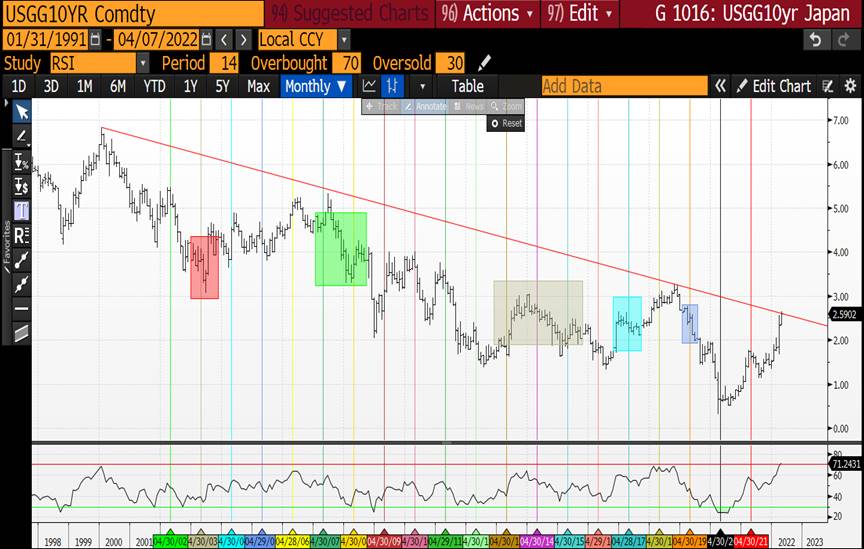The height and width of the screenshot is (549, 864).
Task: Click the 04/30/09 red date marker
Action: pyautogui.click(x=384, y=542)
